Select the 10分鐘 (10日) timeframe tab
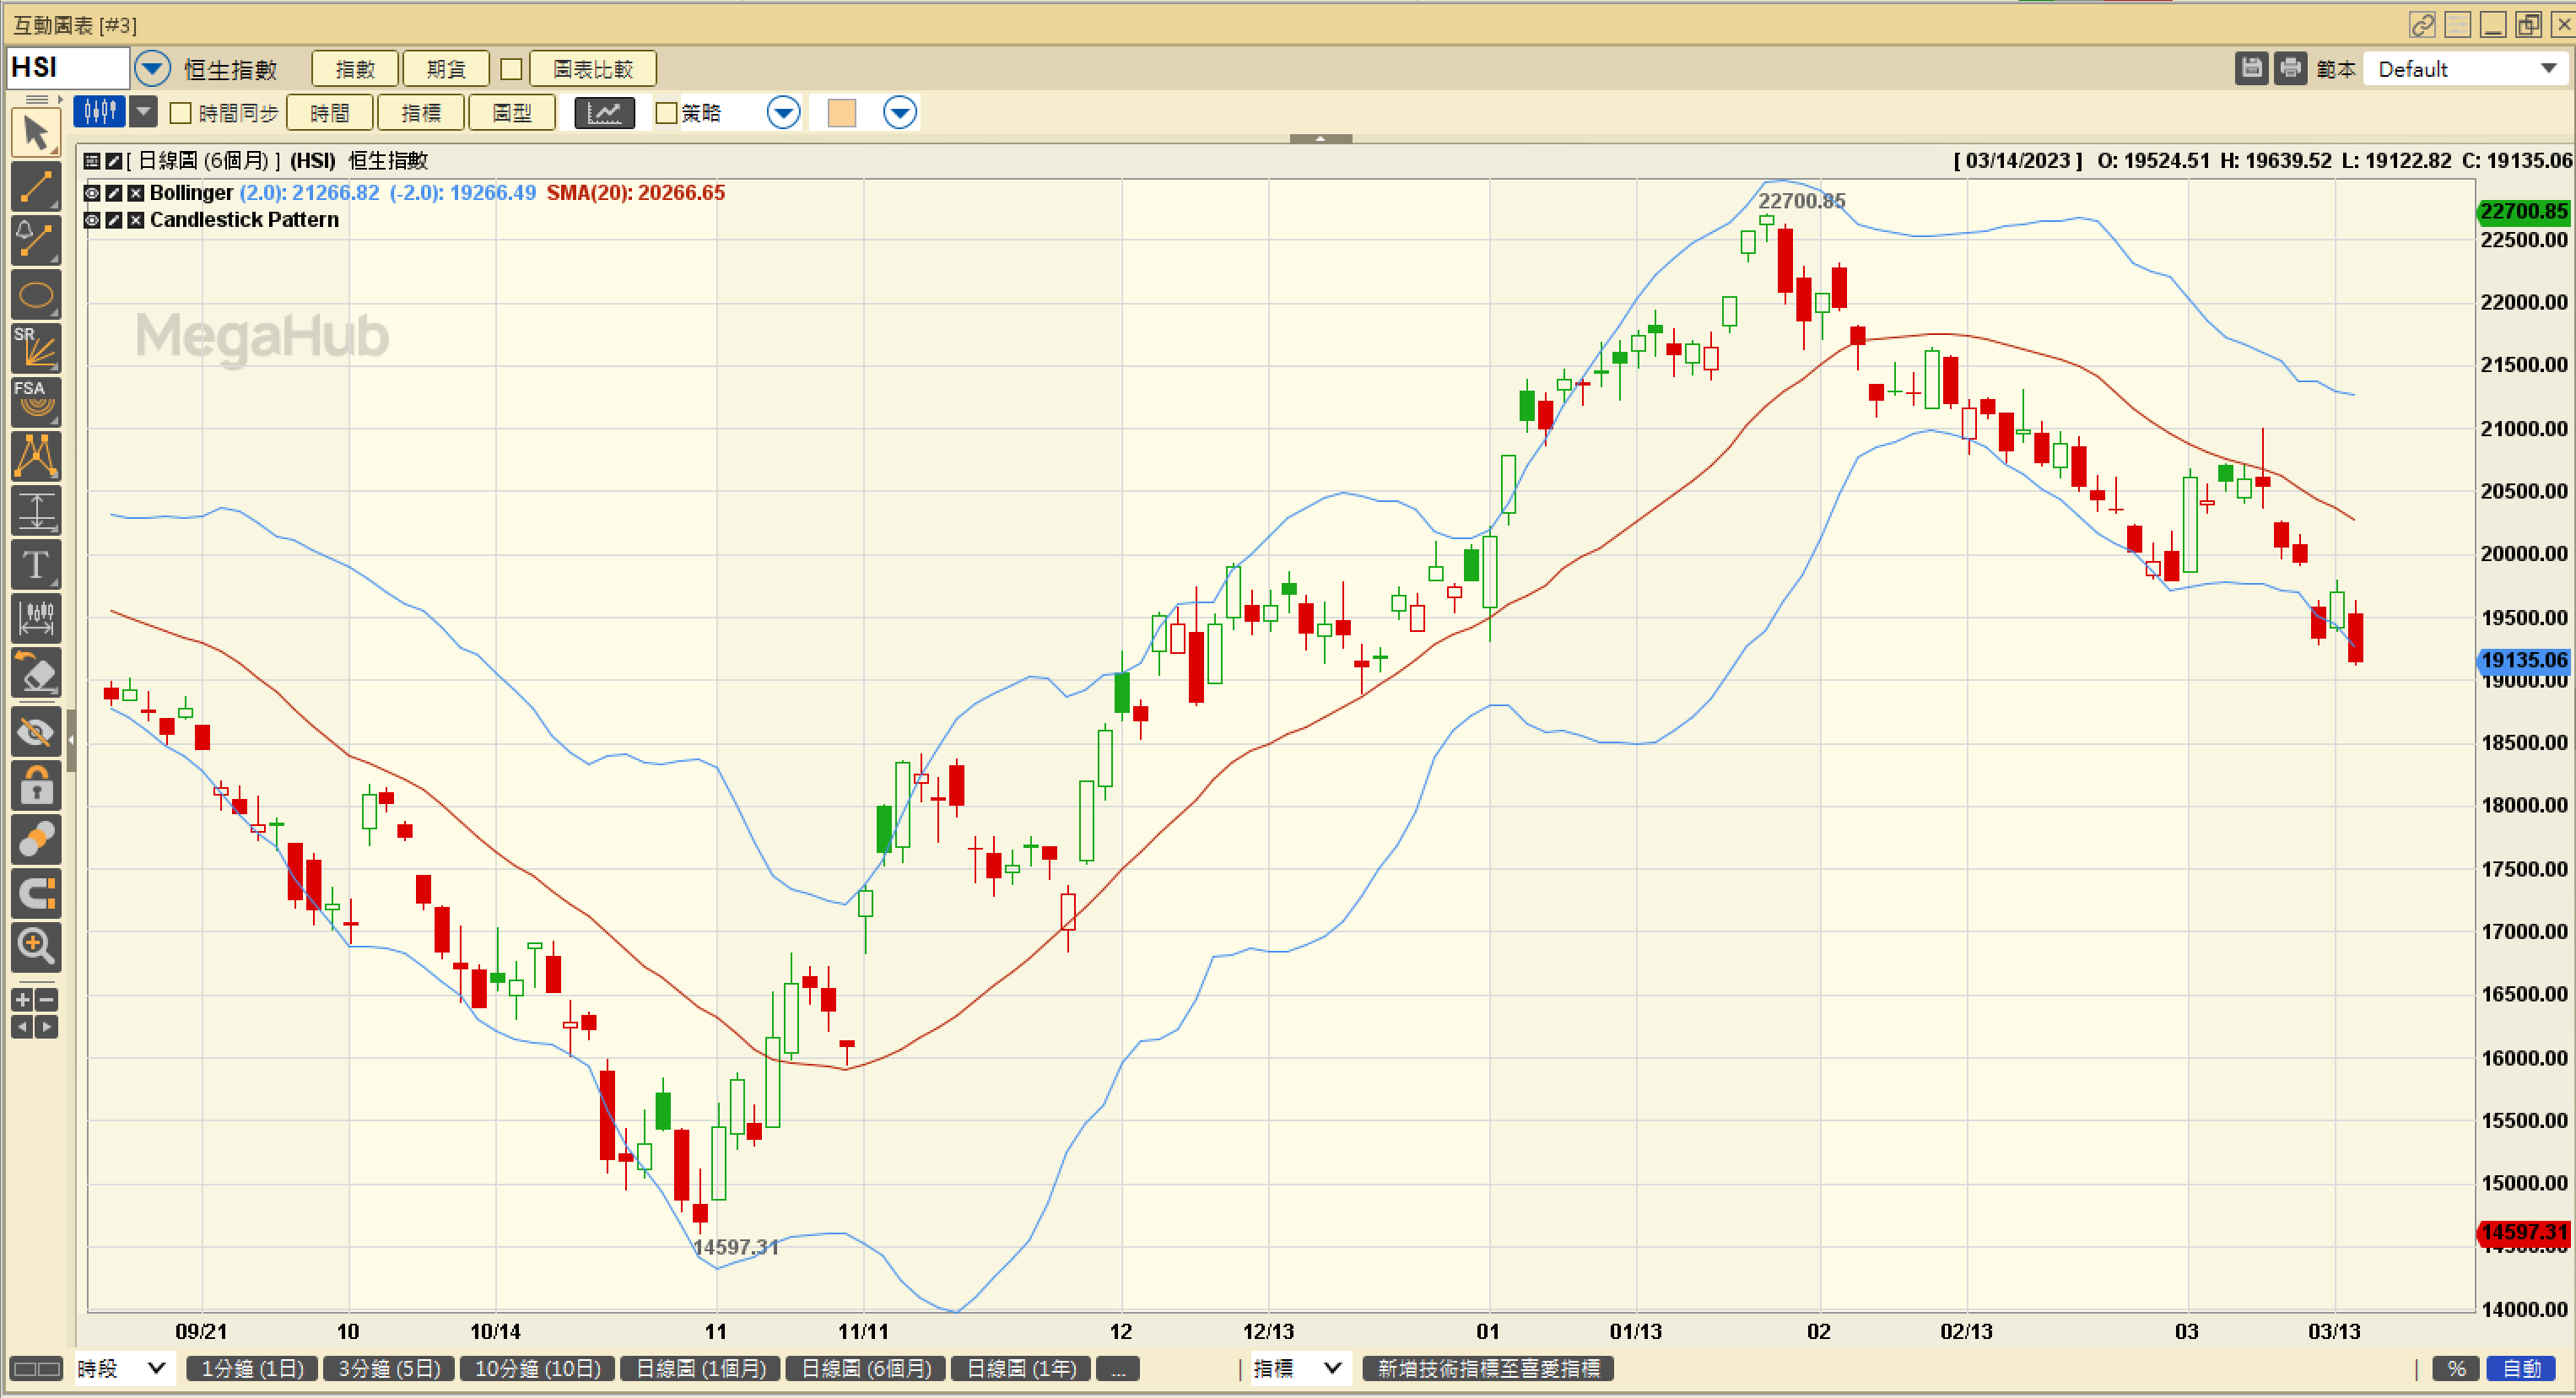 [x=537, y=1368]
